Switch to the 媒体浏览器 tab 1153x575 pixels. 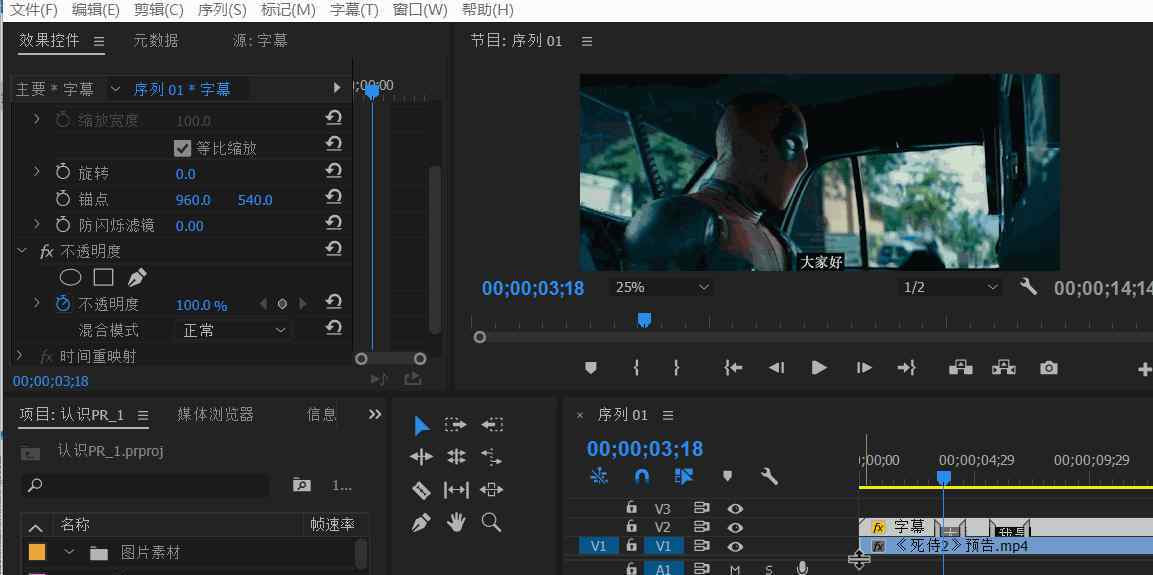215,415
